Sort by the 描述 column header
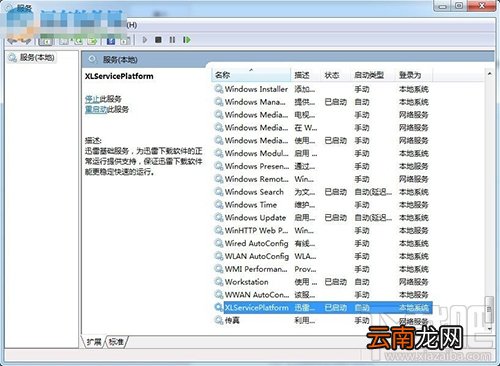The width and height of the screenshot is (500, 366). tap(306, 75)
